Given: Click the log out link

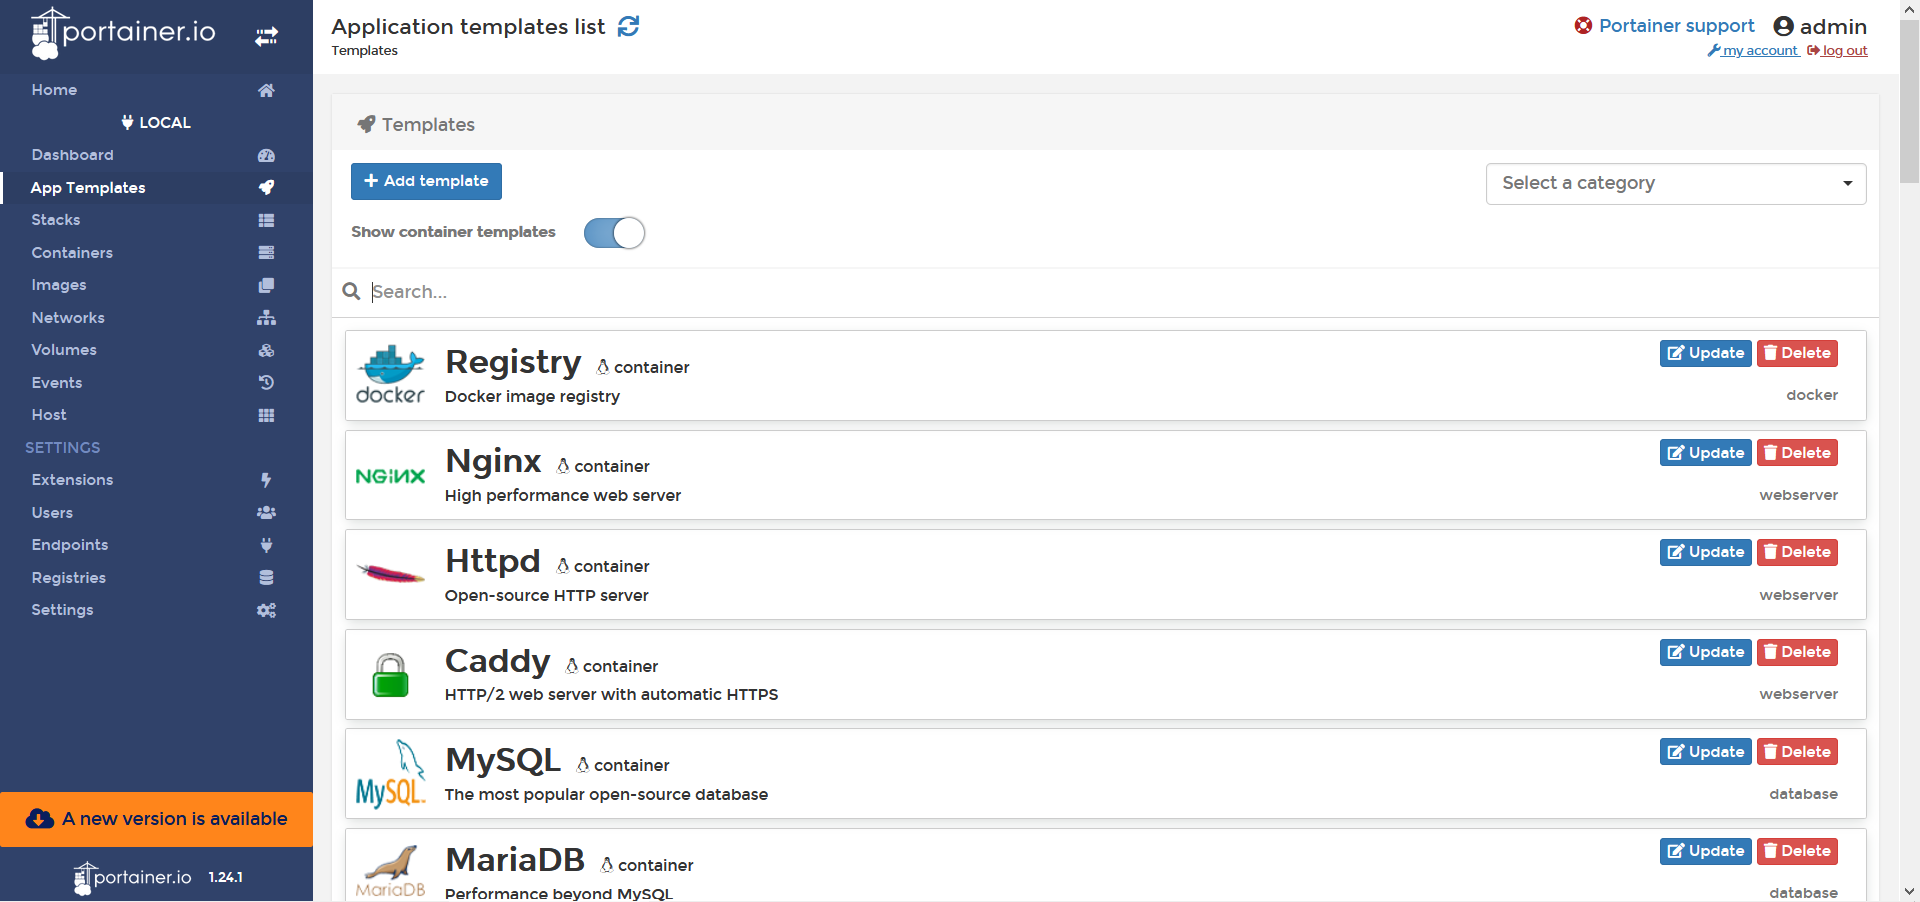Looking at the screenshot, I should 1838,51.
